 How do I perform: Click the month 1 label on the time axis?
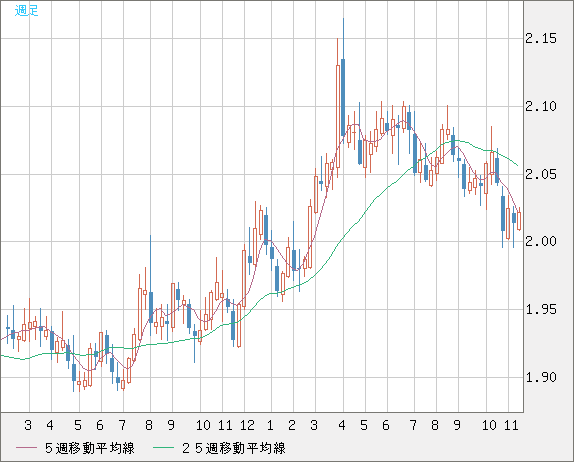tap(270, 425)
